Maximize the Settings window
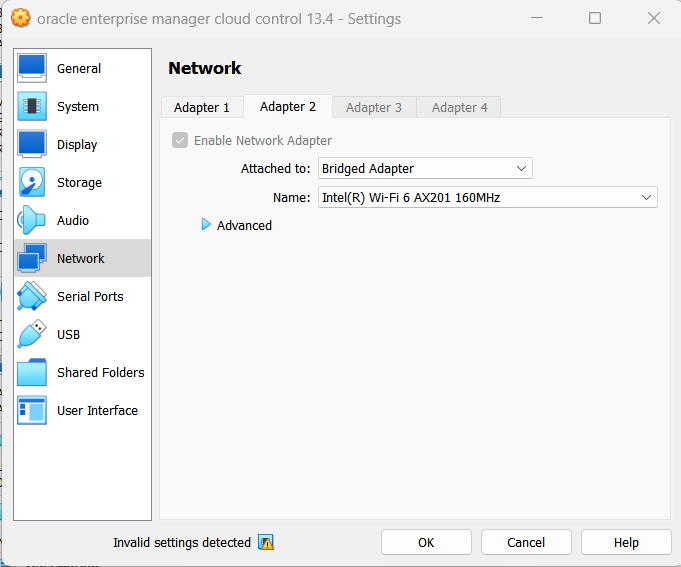The height and width of the screenshot is (567, 681). point(595,18)
